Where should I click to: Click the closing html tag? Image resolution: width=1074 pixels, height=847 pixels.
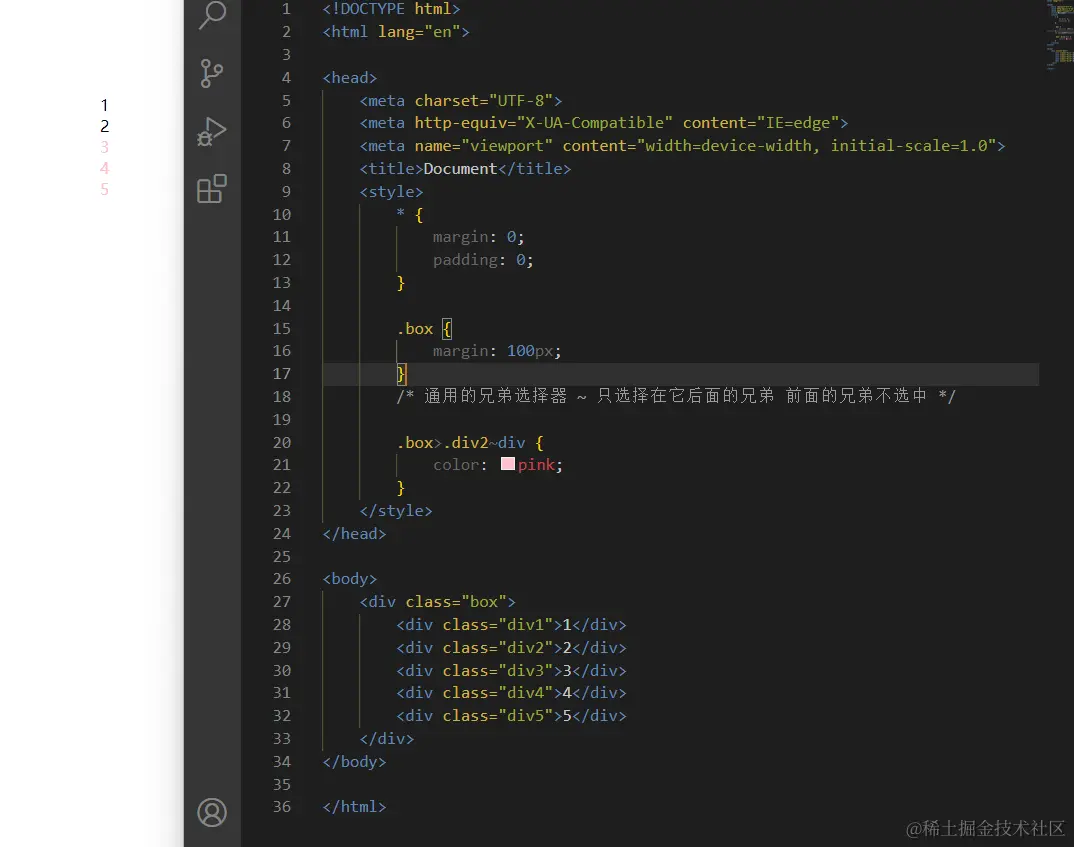click(x=354, y=807)
